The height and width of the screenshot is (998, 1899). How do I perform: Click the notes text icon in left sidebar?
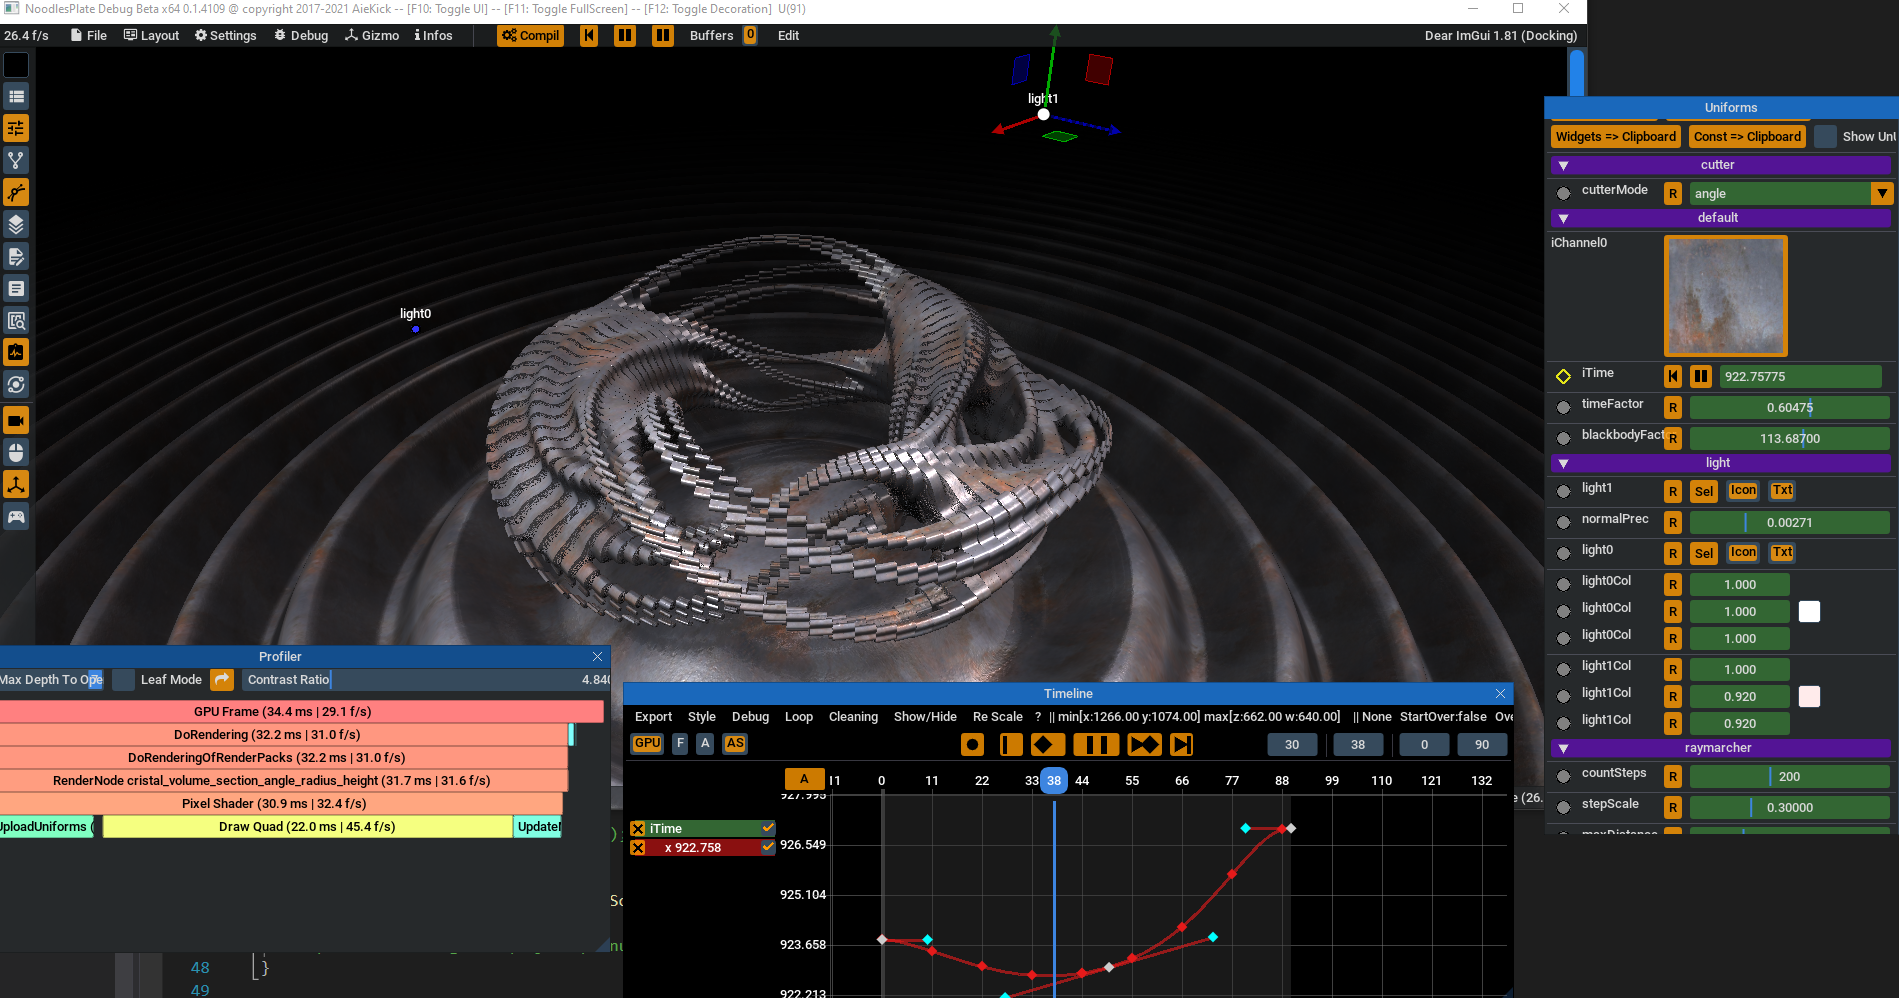point(16,289)
